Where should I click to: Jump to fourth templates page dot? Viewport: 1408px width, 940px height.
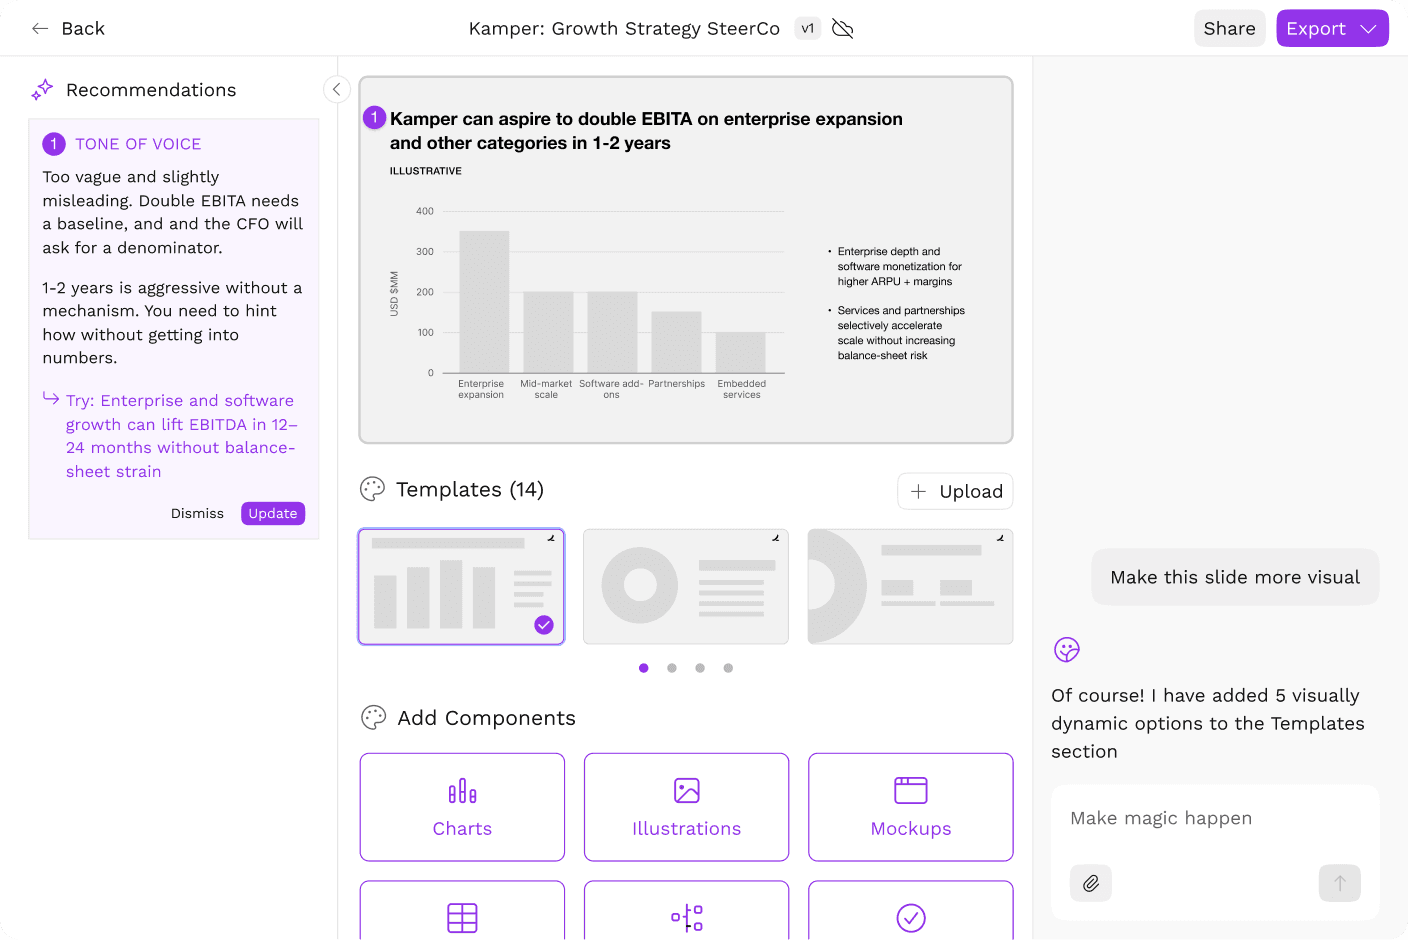728,668
